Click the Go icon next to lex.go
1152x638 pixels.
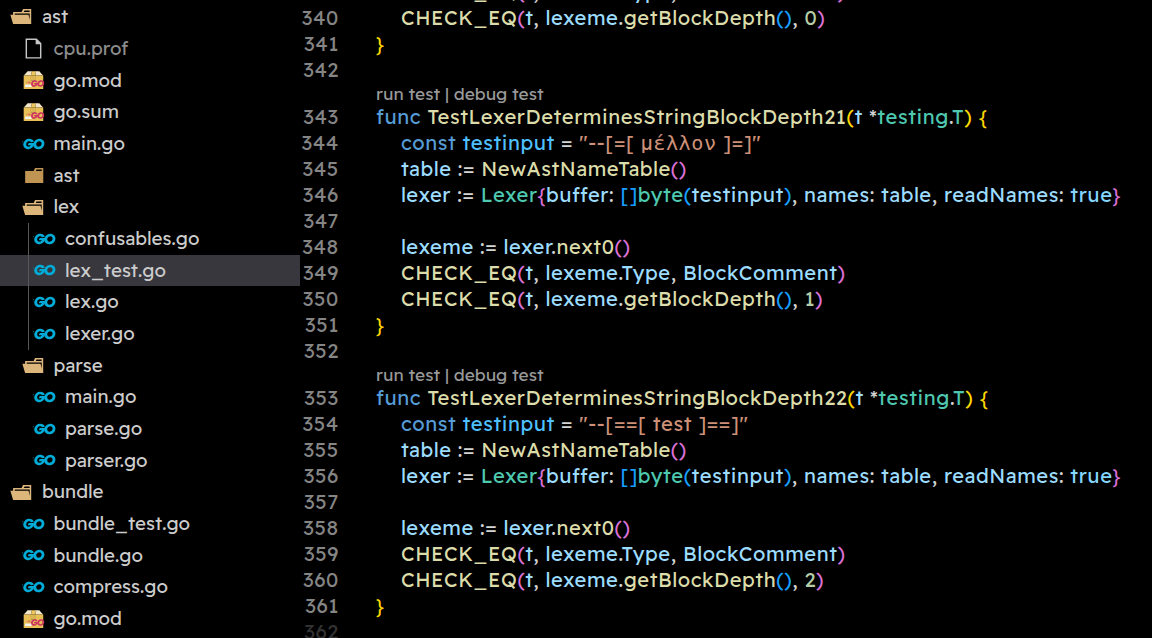[45, 302]
